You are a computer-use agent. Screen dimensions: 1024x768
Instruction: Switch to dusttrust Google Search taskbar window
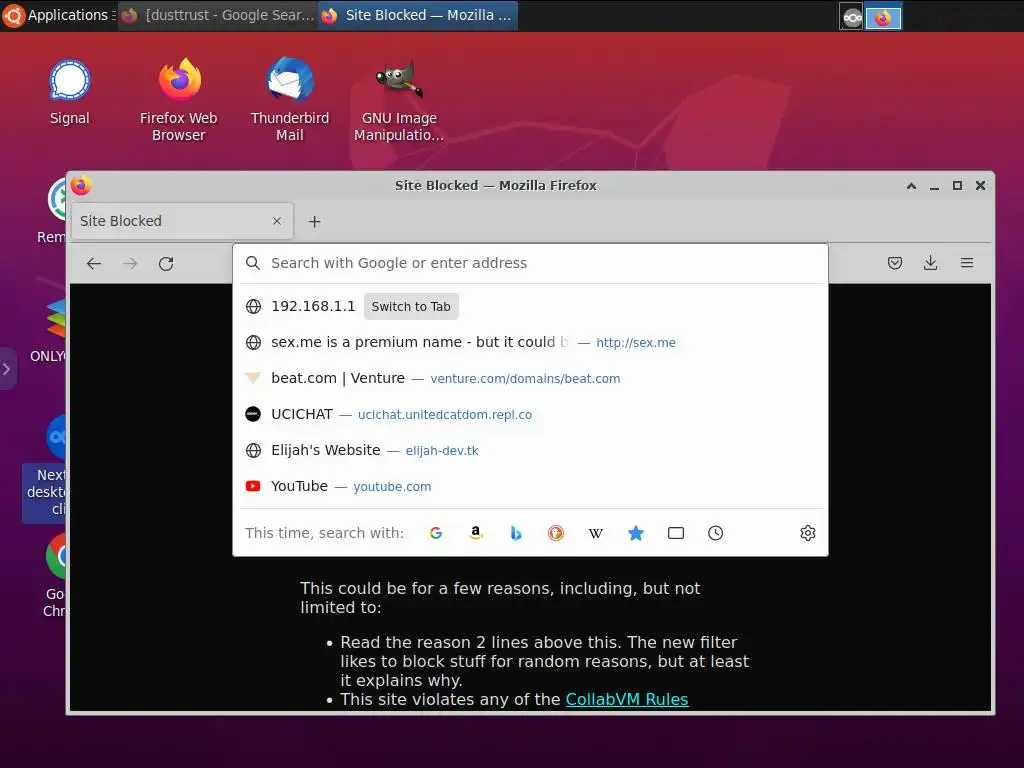click(x=219, y=15)
